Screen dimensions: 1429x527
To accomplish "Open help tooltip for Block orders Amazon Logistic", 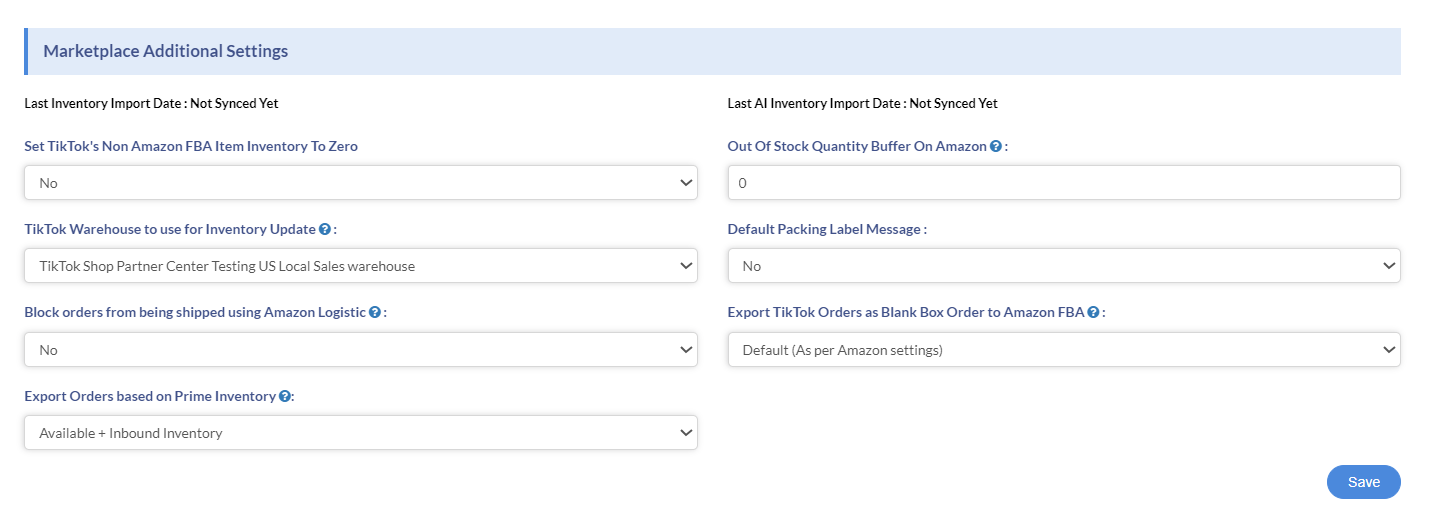I will click(x=375, y=312).
